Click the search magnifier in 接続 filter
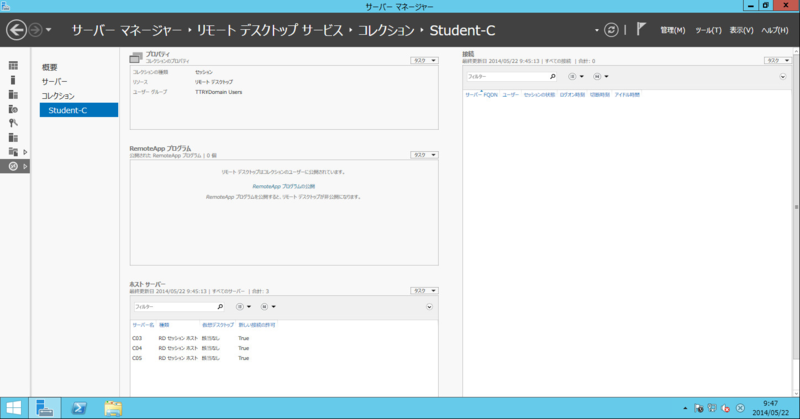Screen dimensions: 800x419 tap(553, 77)
